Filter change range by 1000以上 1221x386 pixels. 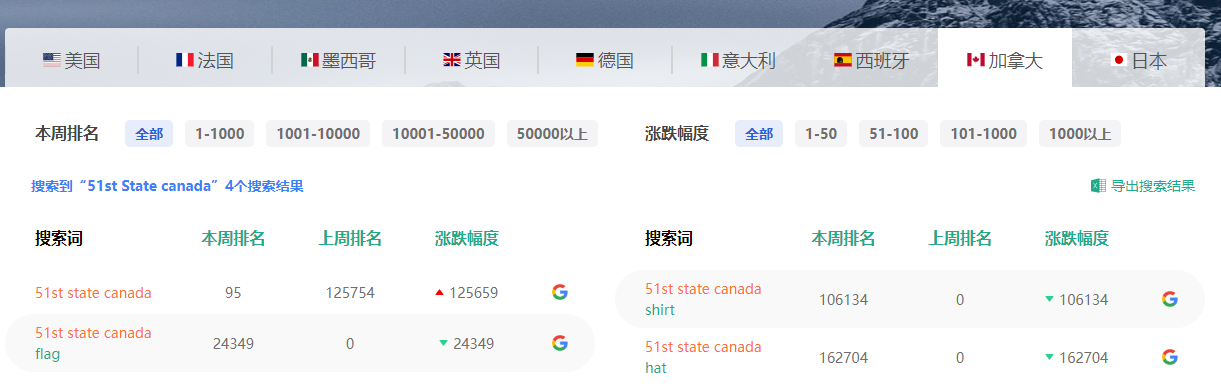click(x=1080, y=134)
